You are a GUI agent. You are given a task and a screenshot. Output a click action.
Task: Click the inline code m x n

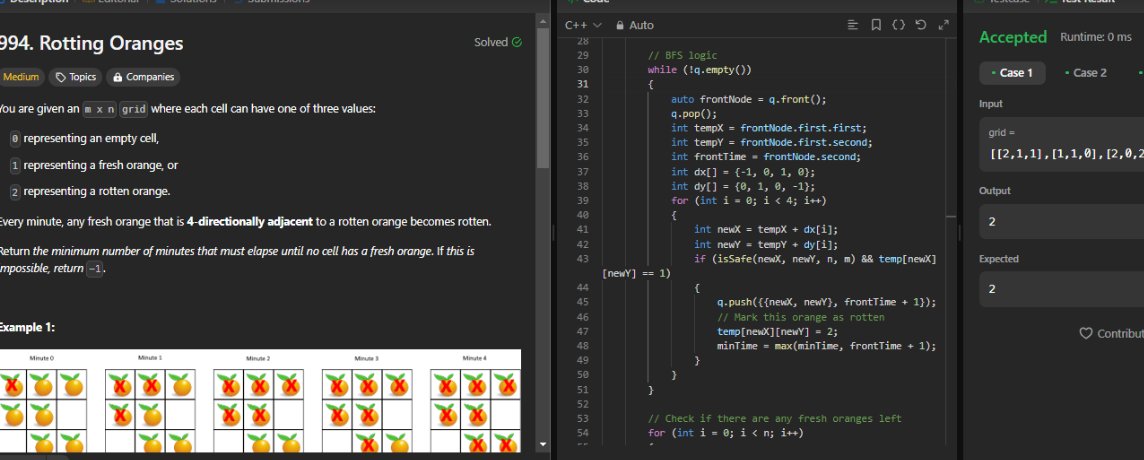click(99, 110)
